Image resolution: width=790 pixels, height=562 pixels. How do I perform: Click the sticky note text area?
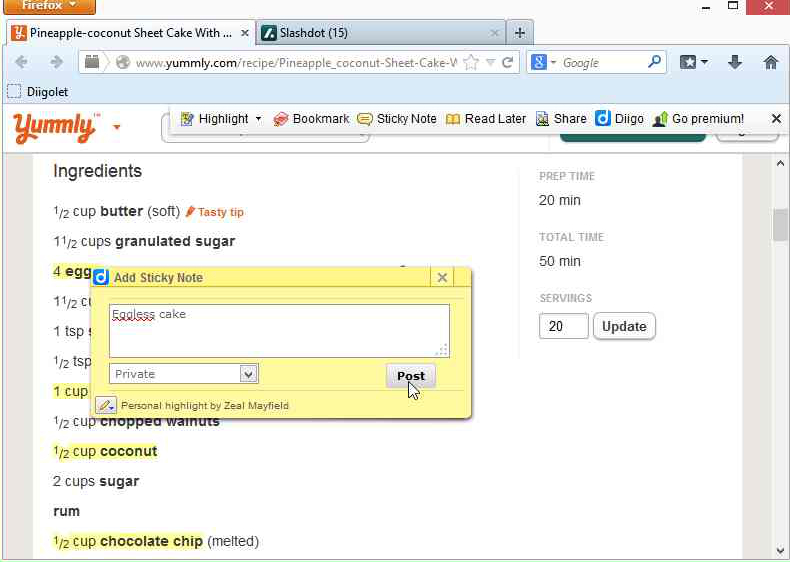[279, 331]
